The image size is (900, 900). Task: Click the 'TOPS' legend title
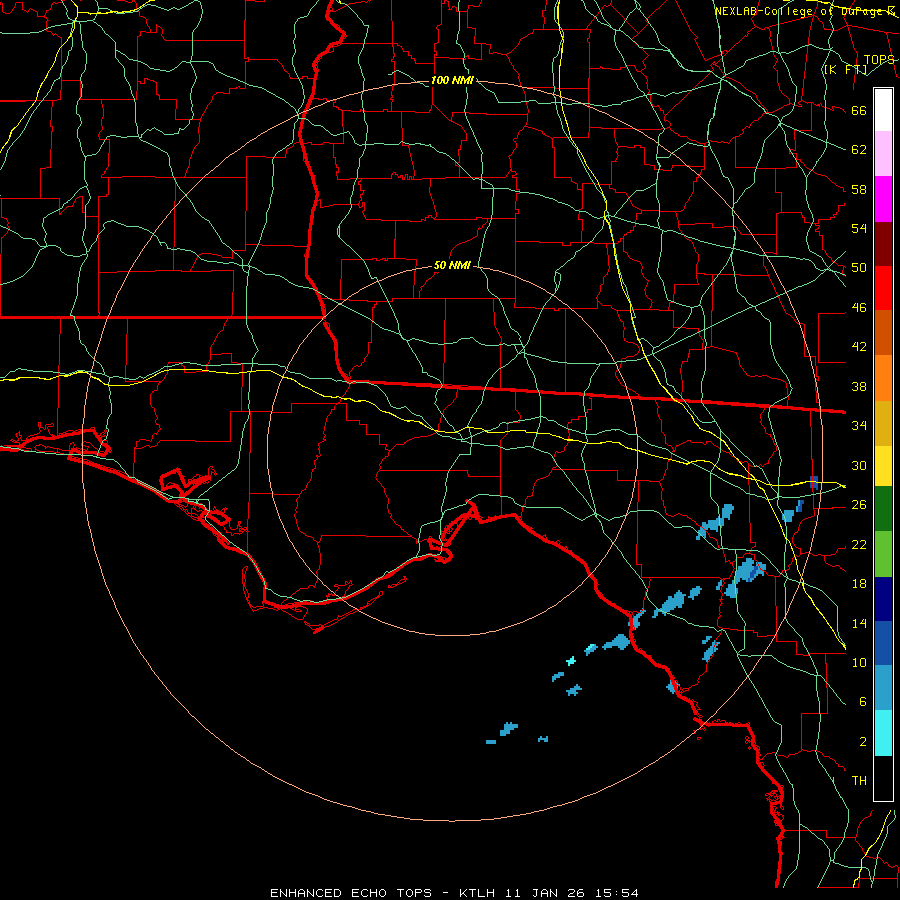point(879,59)
